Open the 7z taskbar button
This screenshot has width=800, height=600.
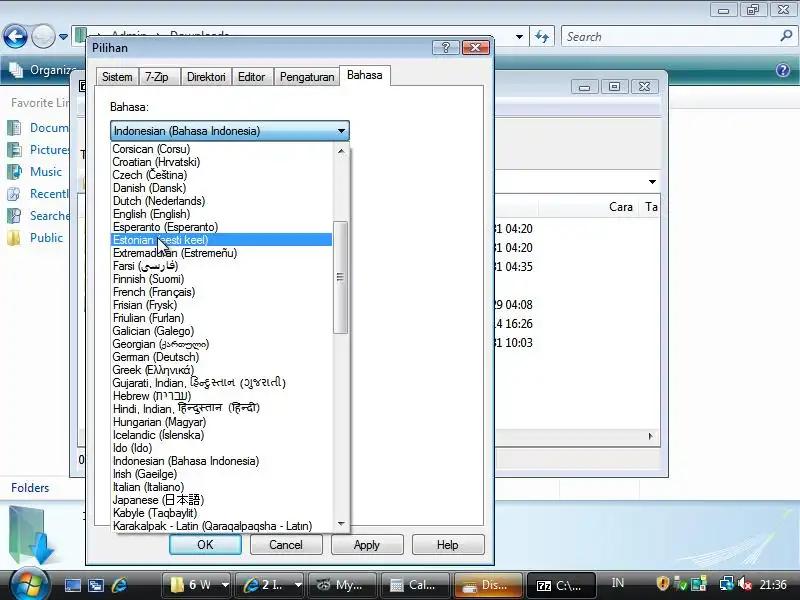coord(560,585)
